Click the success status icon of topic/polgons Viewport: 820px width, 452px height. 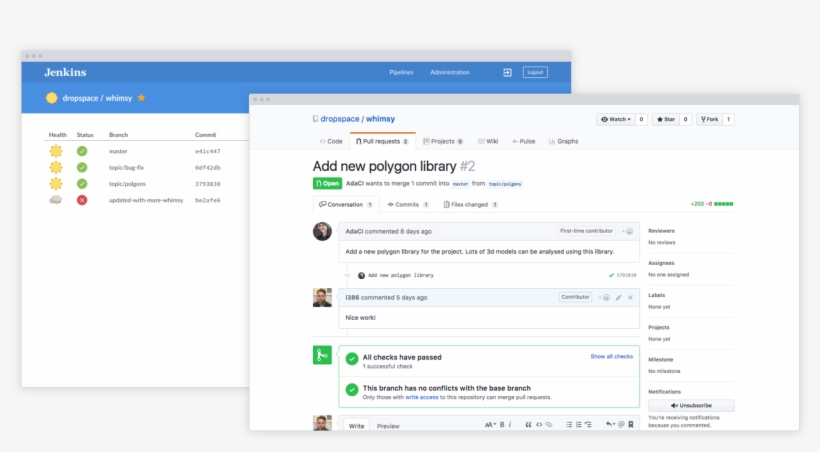click(x=82, y=184)
